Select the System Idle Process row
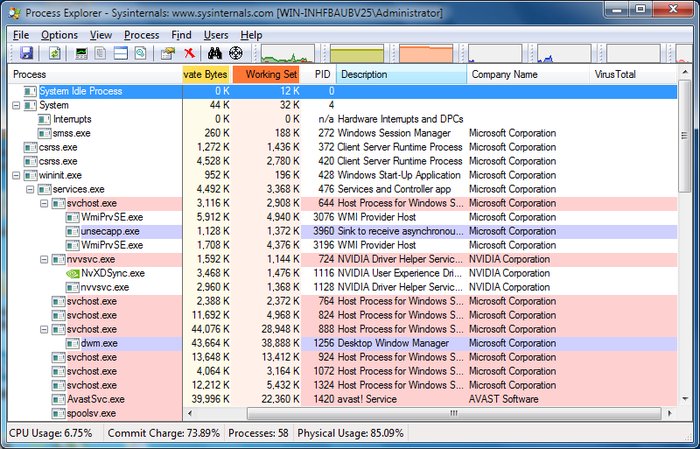 click(x=342, y=91)
